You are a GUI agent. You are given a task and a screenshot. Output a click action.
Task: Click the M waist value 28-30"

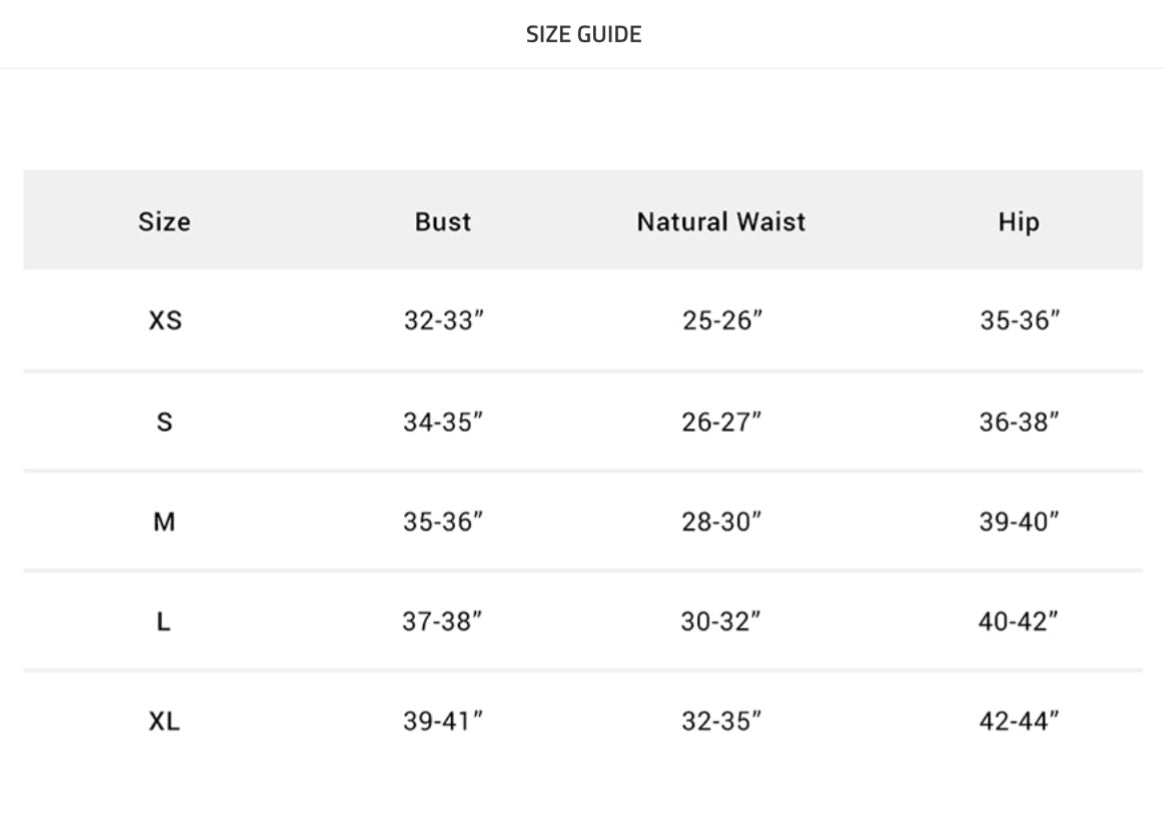point(721,521)
